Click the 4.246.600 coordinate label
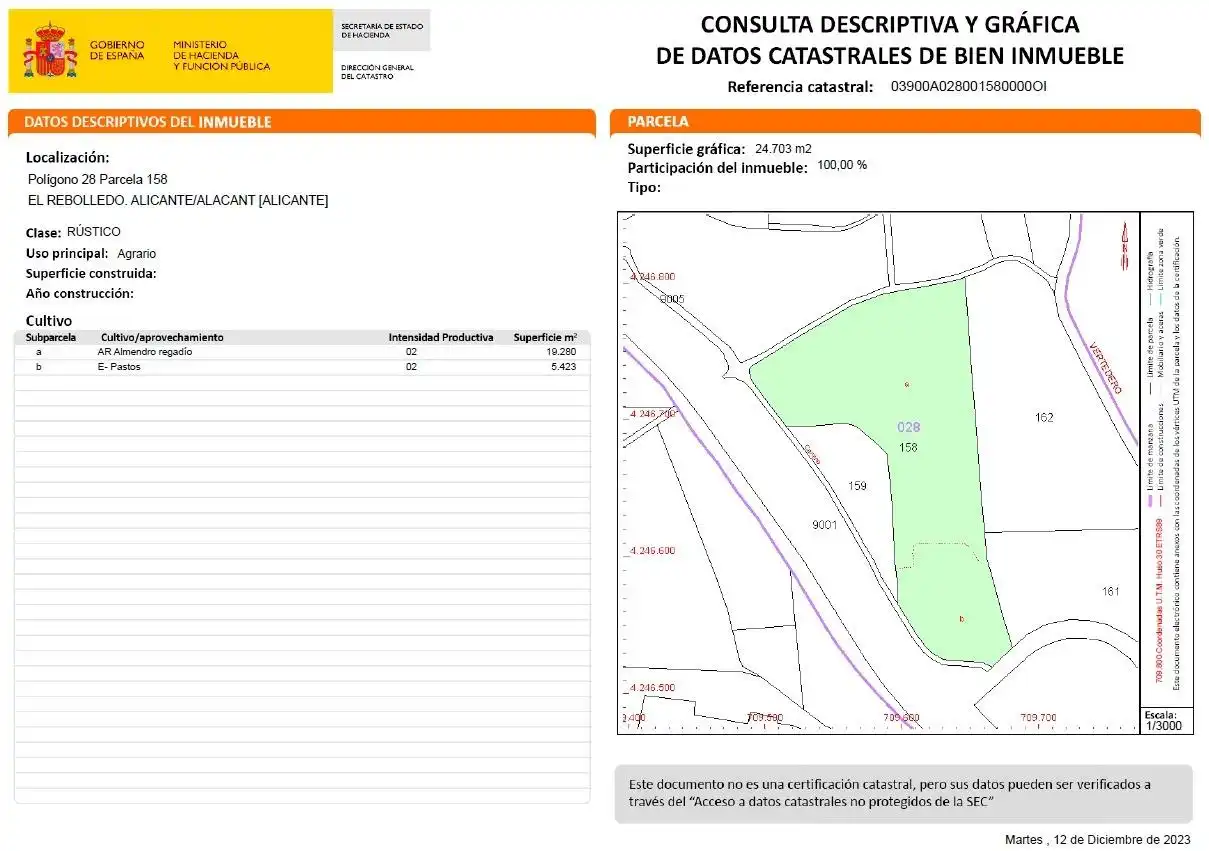The height and width of the screenshot is (851, 1209). [654, 551]
